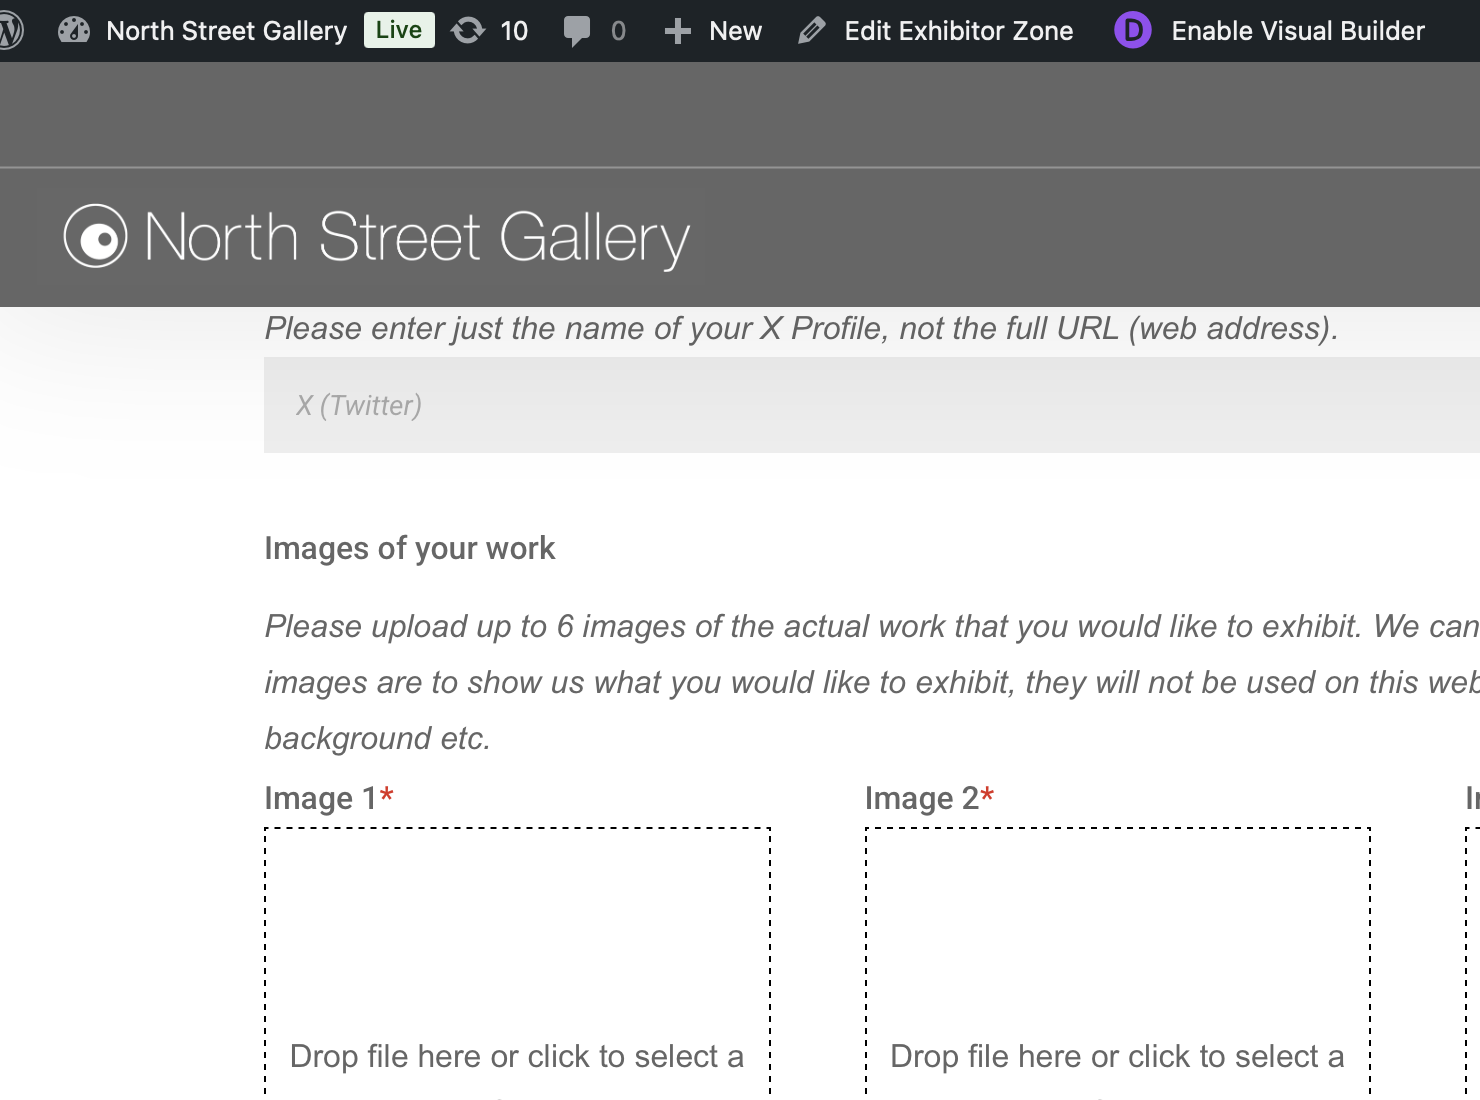The image size is (1480, 1100).
Task: Click the green Live badge
Action: click(399, 30)
